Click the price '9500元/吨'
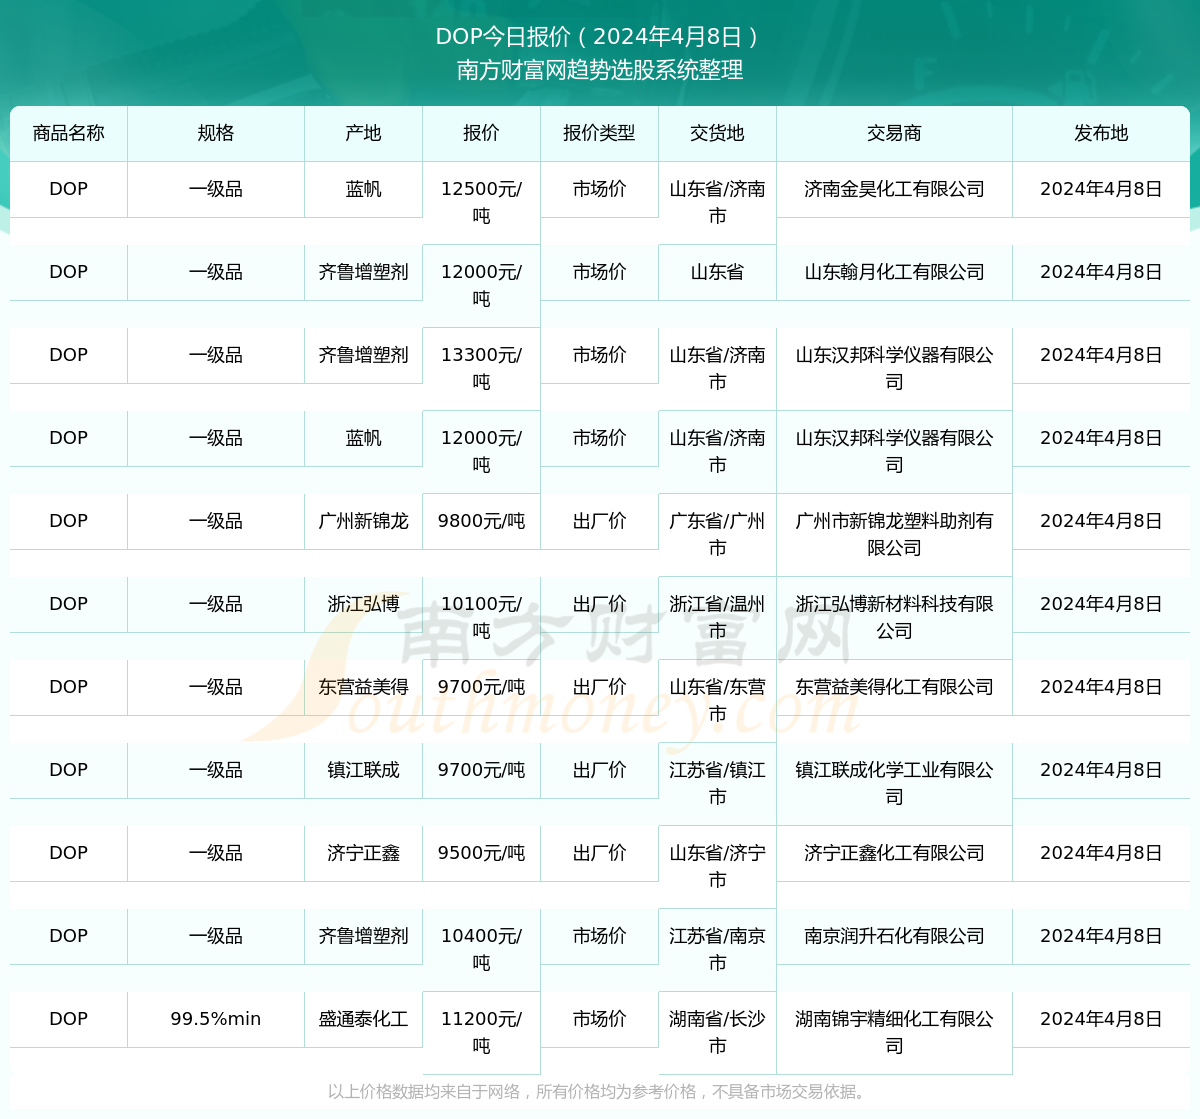The width and height of the screenshot is (1200, 1119). tap(481, 853)
